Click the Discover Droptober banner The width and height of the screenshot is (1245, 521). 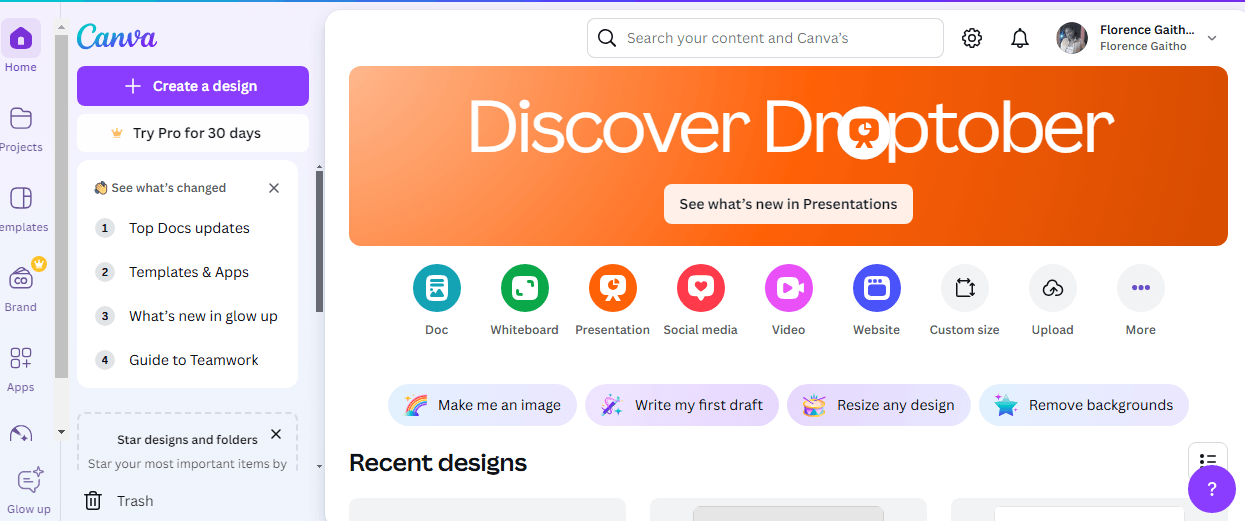coord(788,156)
